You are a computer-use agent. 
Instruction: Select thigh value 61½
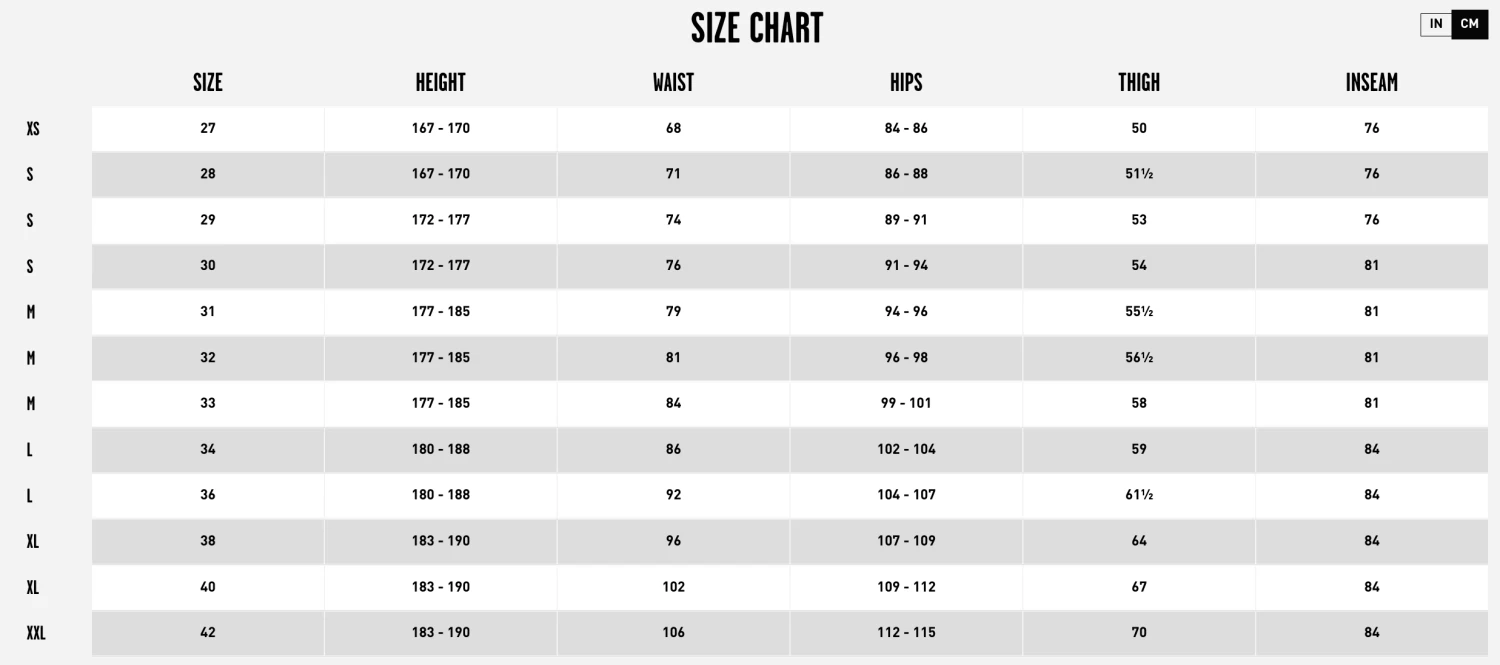point(1139,495)
